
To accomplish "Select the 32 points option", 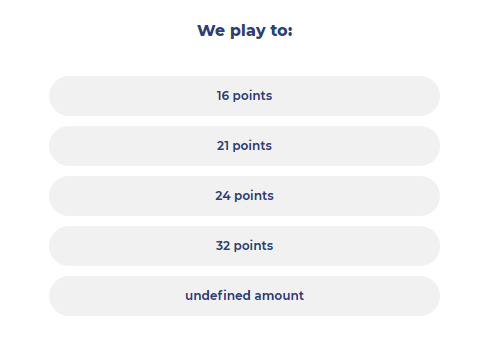I will point(244,246).
